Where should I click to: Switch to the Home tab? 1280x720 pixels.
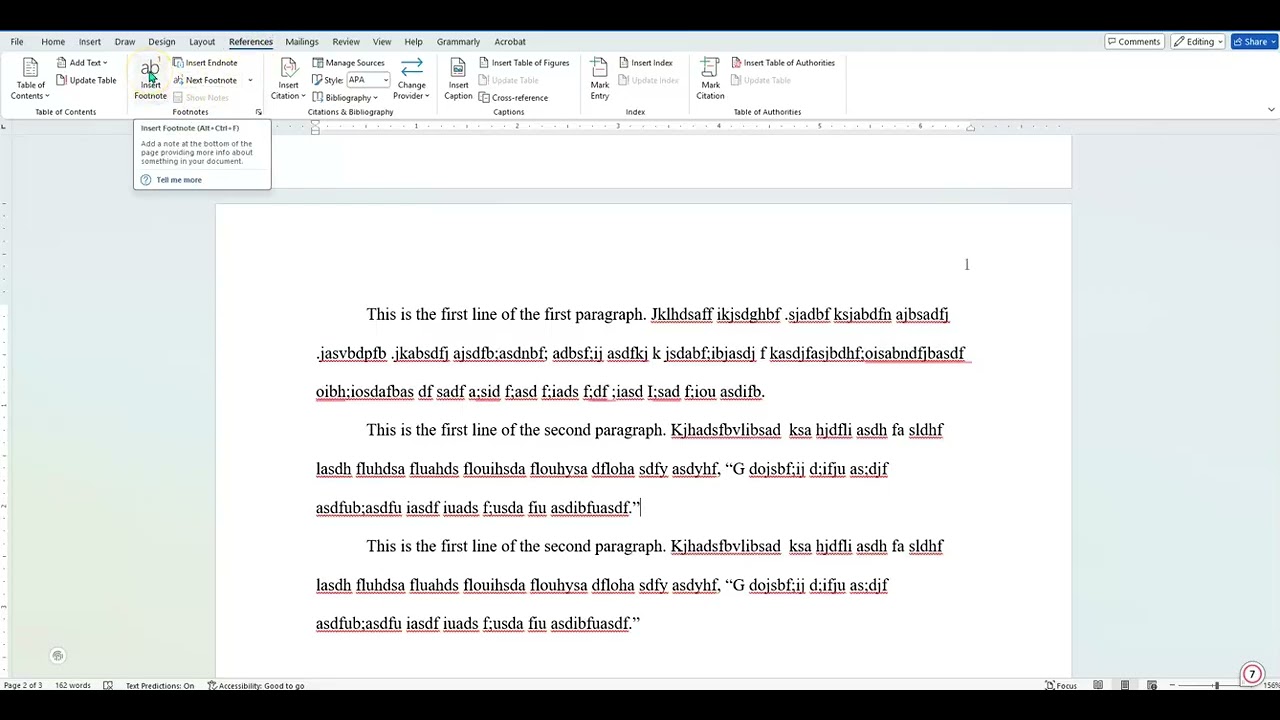click(x=53, y=42)
